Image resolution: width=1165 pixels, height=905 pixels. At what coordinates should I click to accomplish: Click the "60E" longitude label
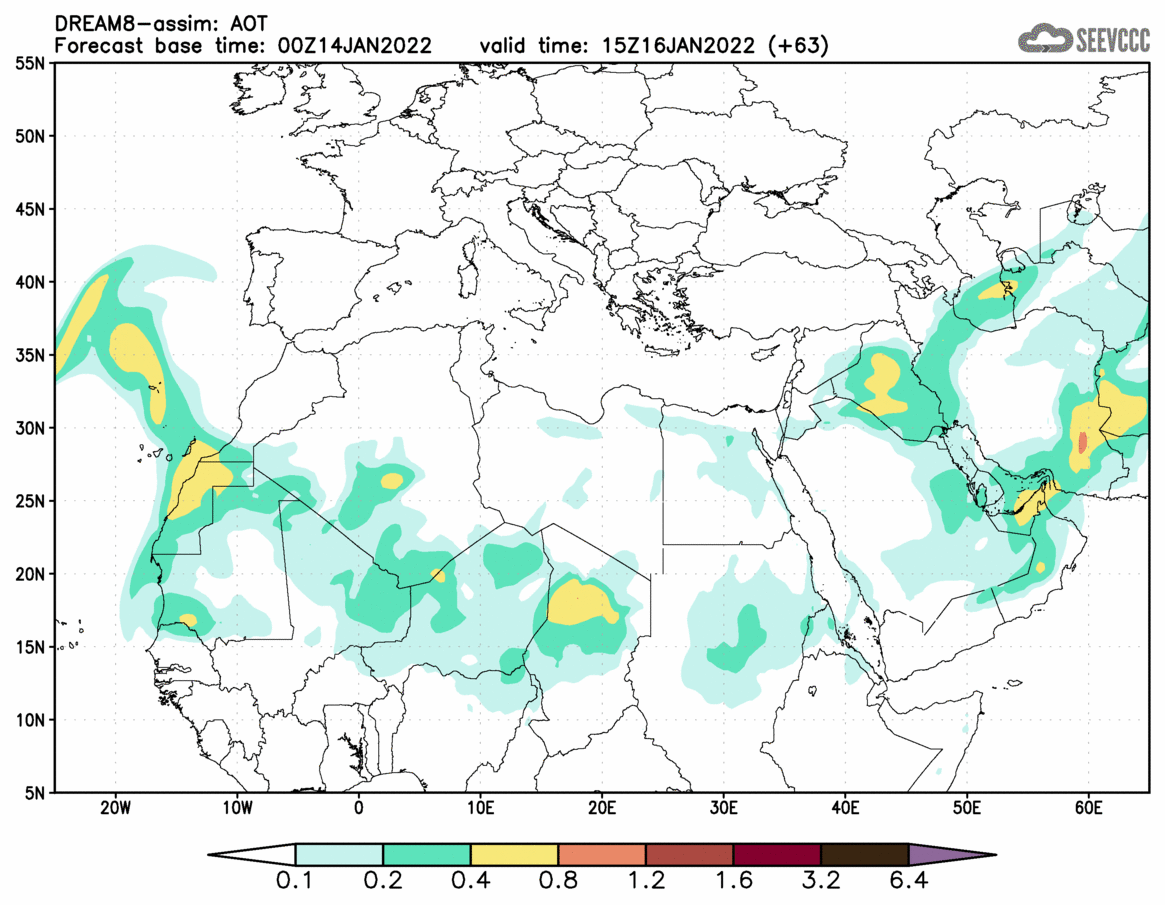(x=1088, y=808)
